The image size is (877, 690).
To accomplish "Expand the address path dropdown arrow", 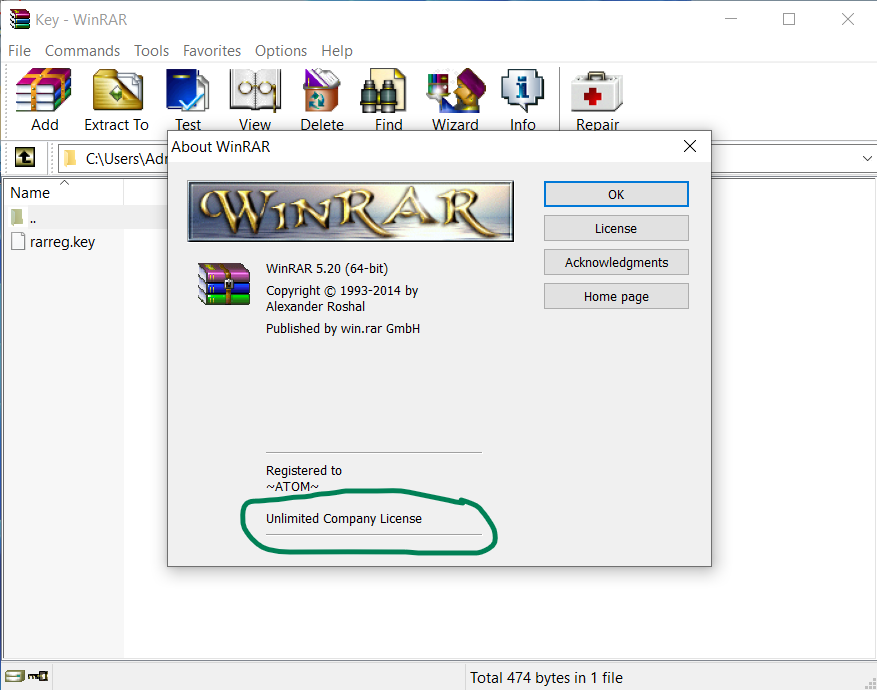I will 867,158.
